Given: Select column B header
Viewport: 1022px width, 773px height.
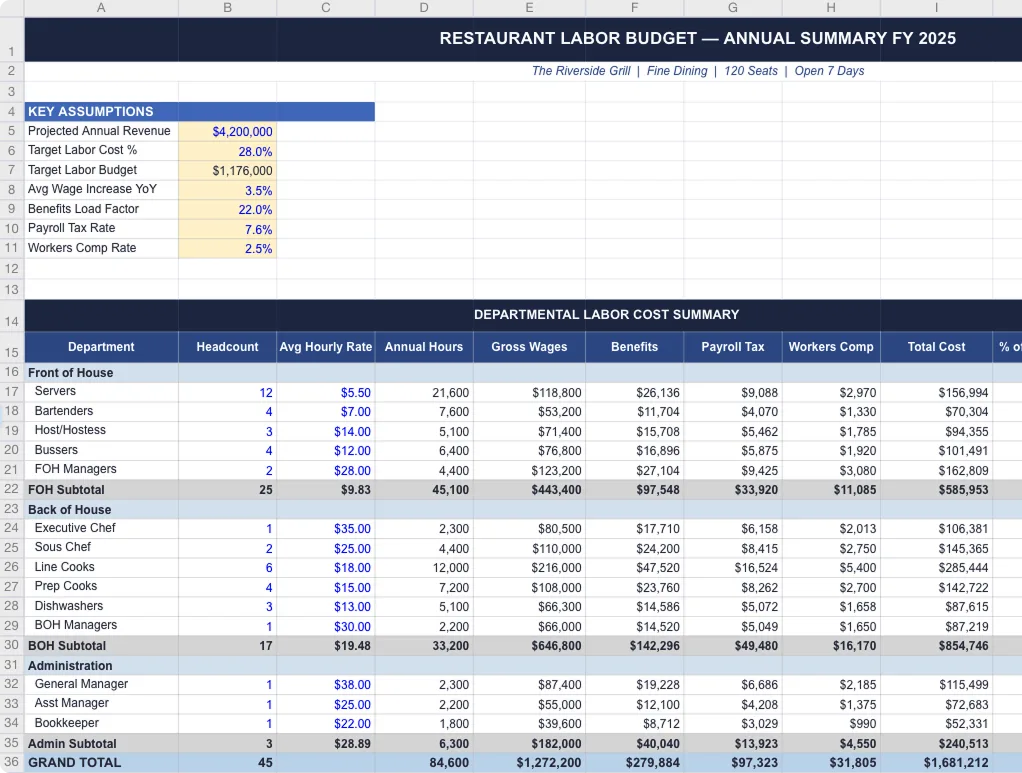Looking at the screenshot, I should (227, 8).
